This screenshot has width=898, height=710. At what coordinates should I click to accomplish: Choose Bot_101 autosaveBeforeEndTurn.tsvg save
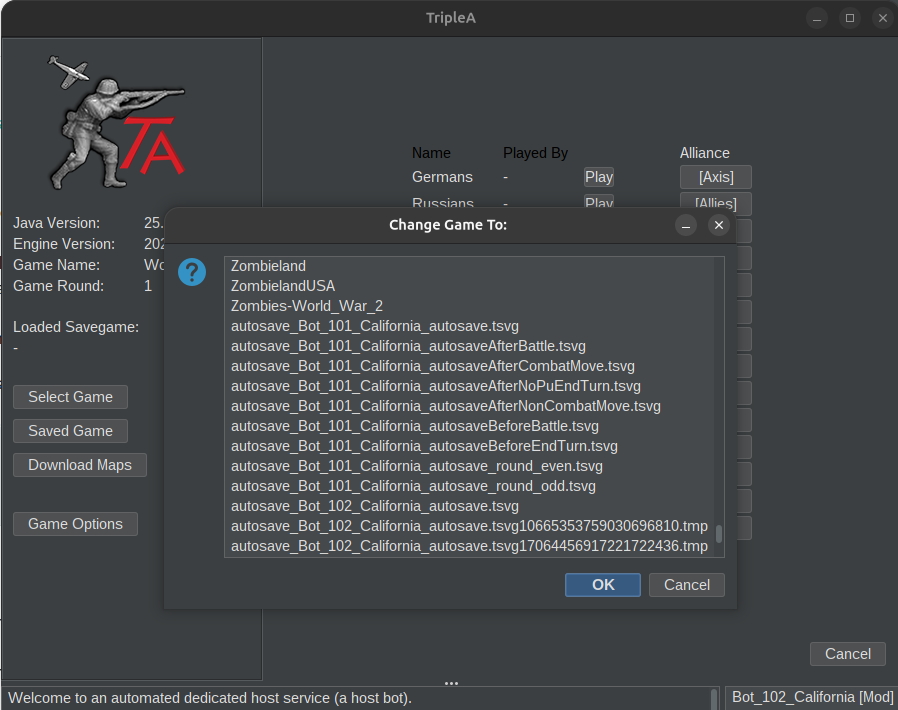470,447
